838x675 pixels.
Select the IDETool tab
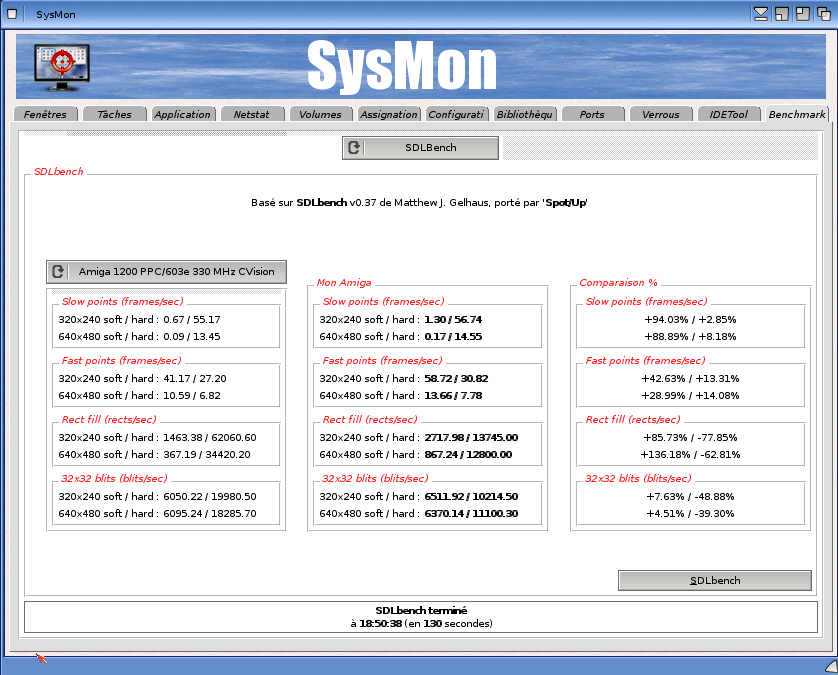729,114
